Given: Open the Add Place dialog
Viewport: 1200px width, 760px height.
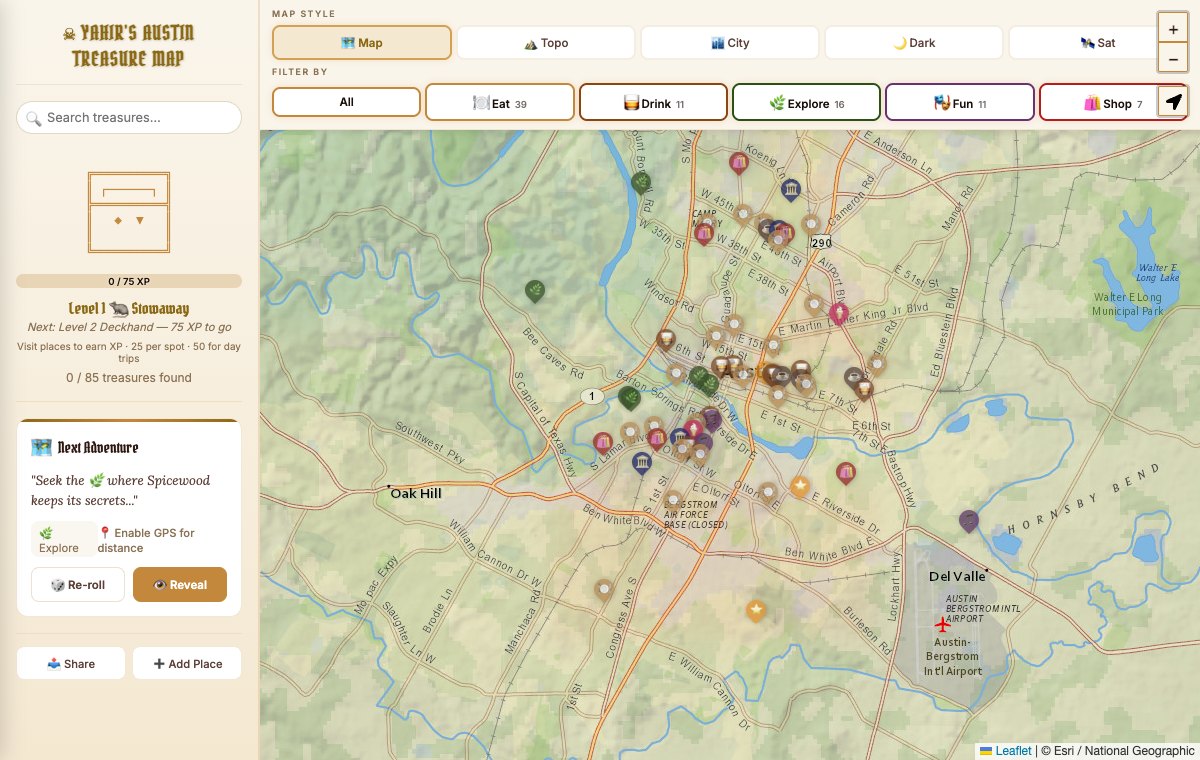Looking at the screenshot, I should click(187, 663).
